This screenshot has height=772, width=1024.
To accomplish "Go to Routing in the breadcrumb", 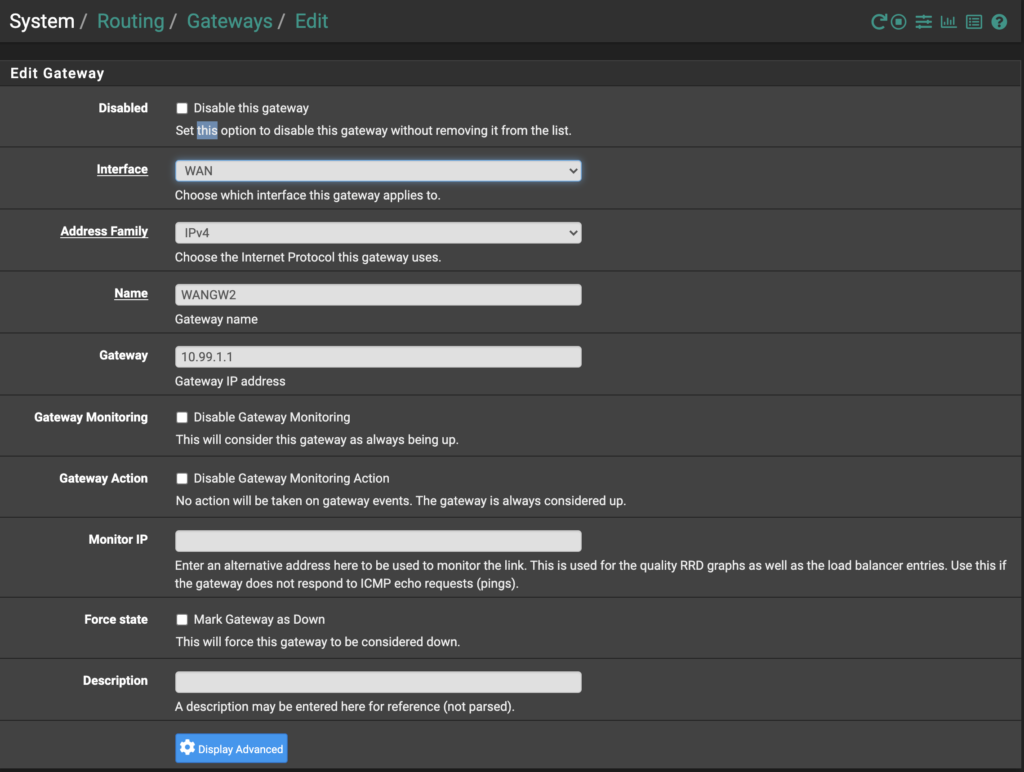I will pos(130,21).
